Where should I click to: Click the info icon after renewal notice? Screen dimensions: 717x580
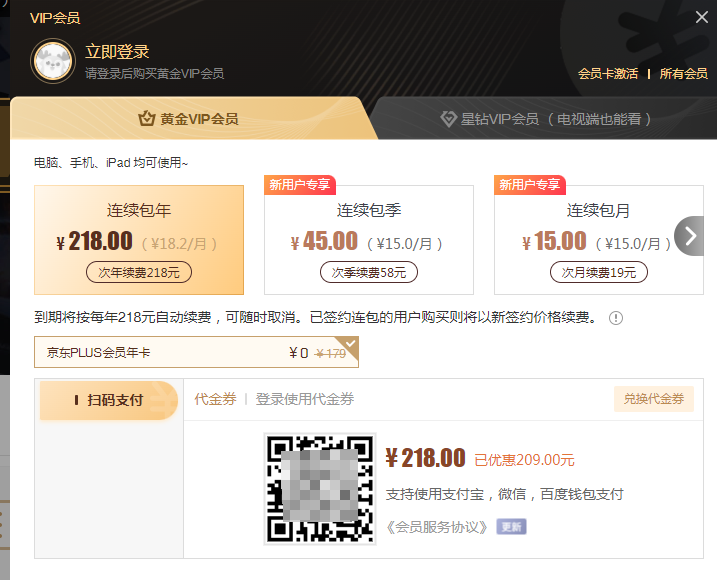[616, 318]
